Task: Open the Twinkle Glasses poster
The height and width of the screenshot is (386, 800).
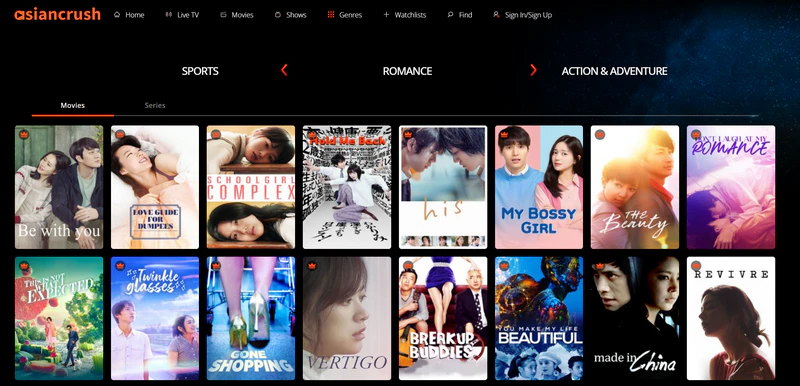Action: [x=155, y=318]
